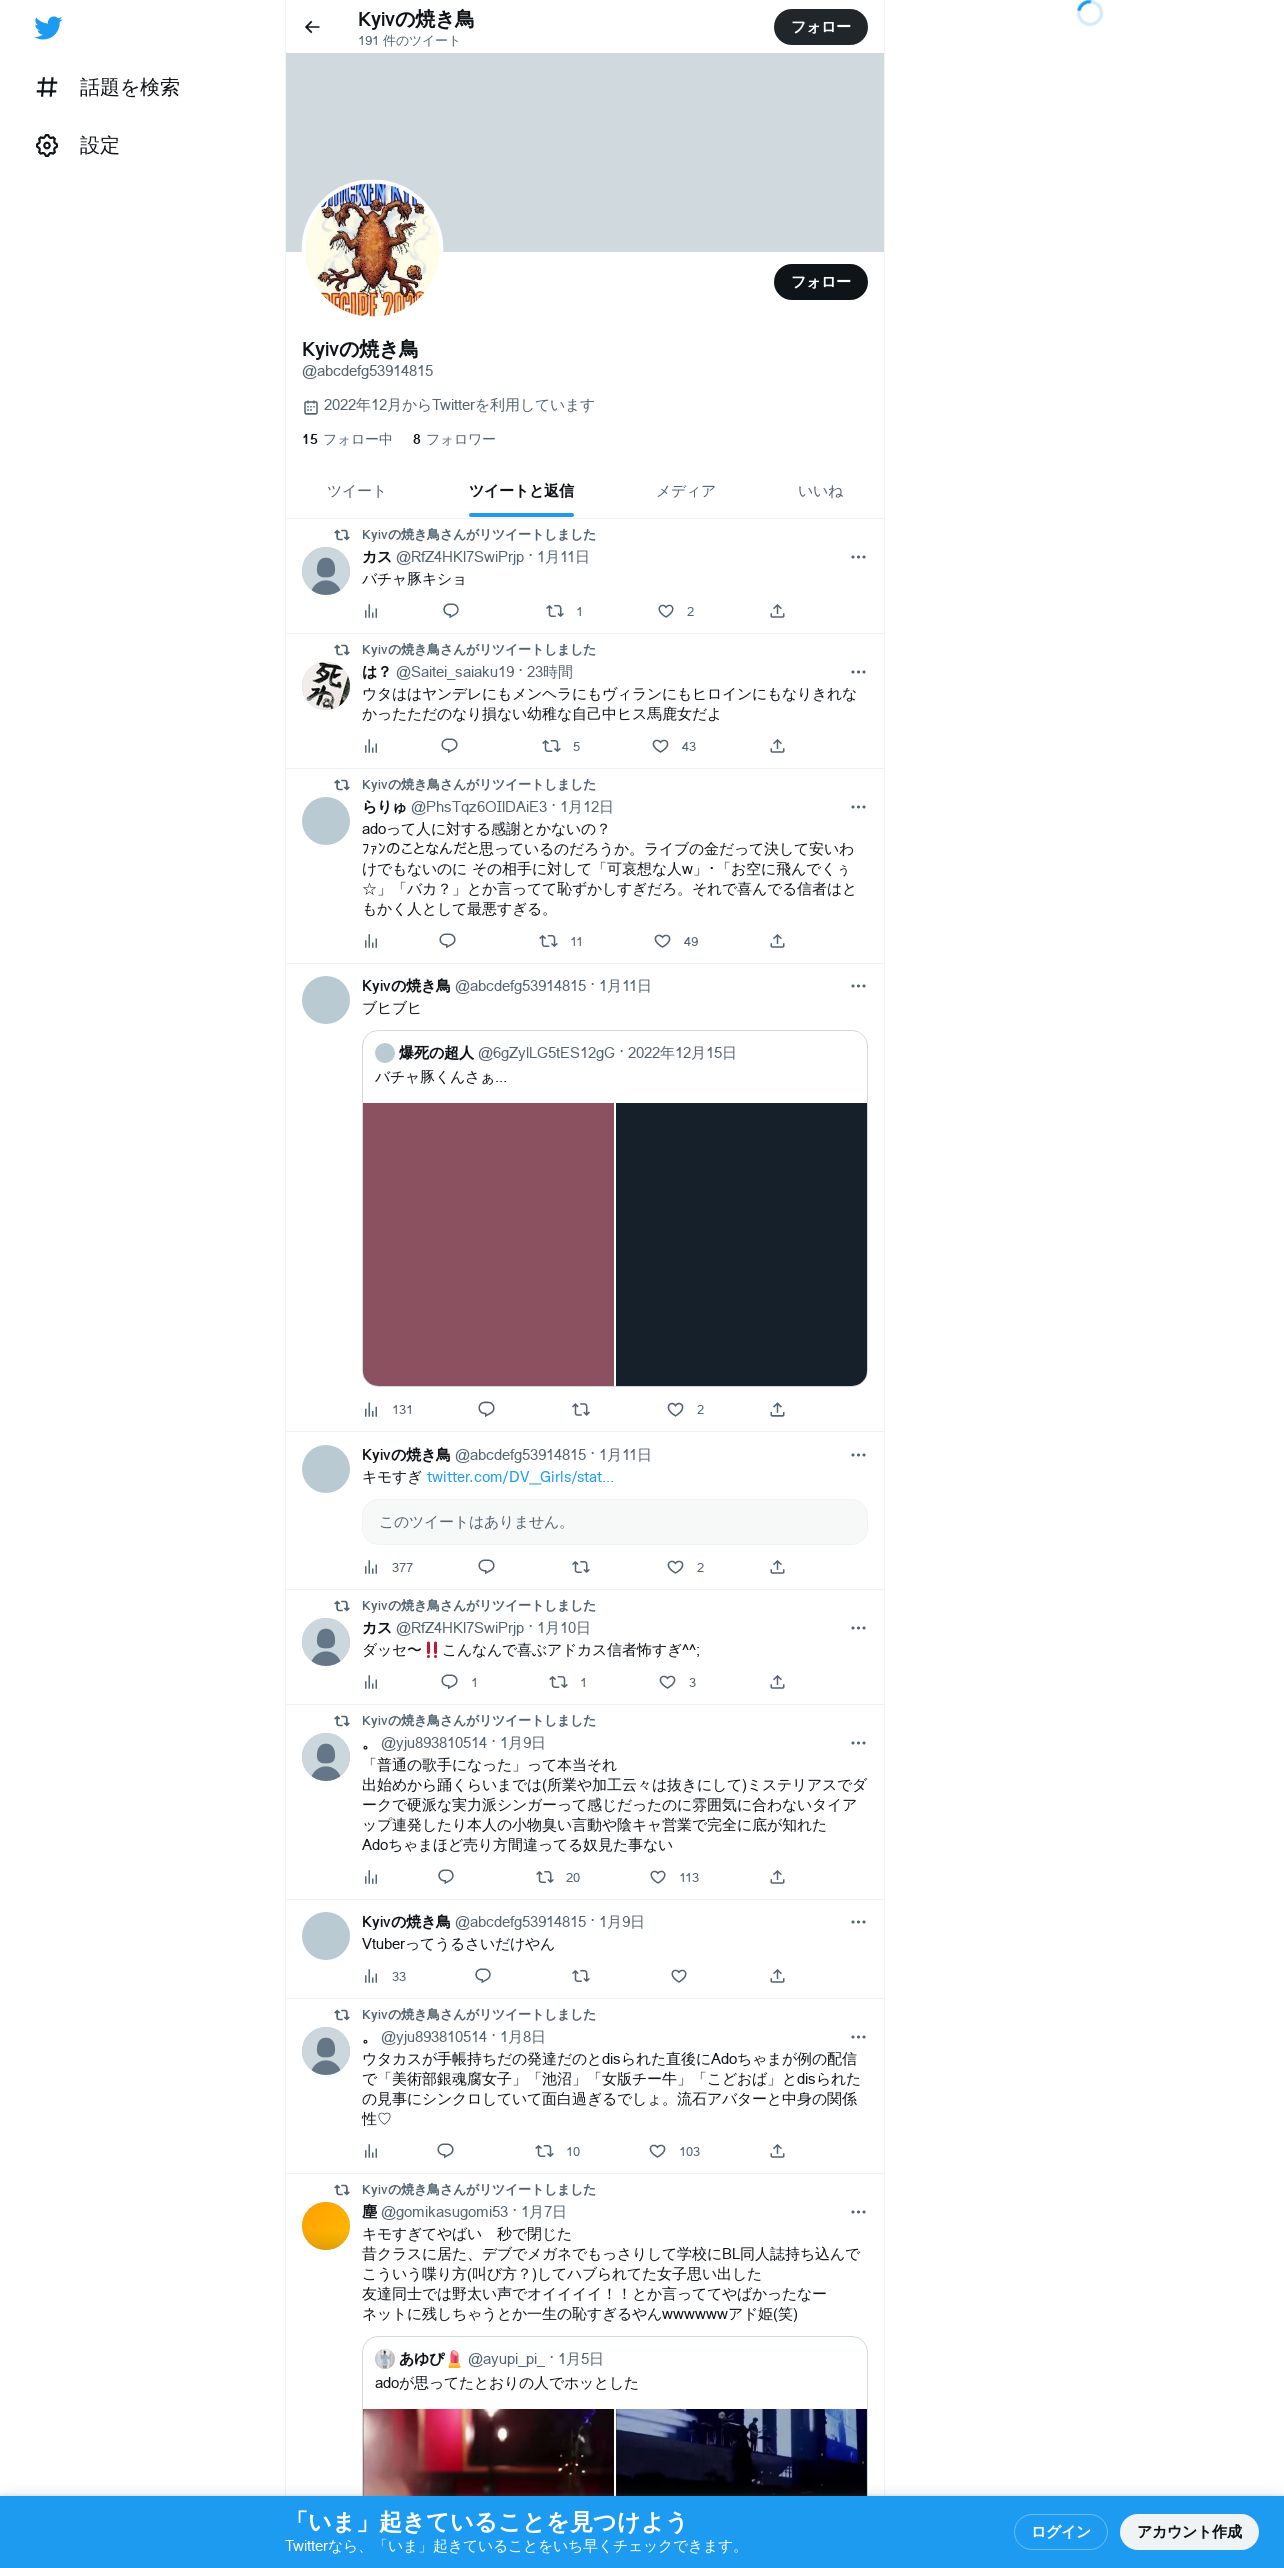This screenshot has width=1284, height=2568.
Task: Open 話題を検索 hashtag explore item
Action: pyautogui.click(x=108, y=87)
